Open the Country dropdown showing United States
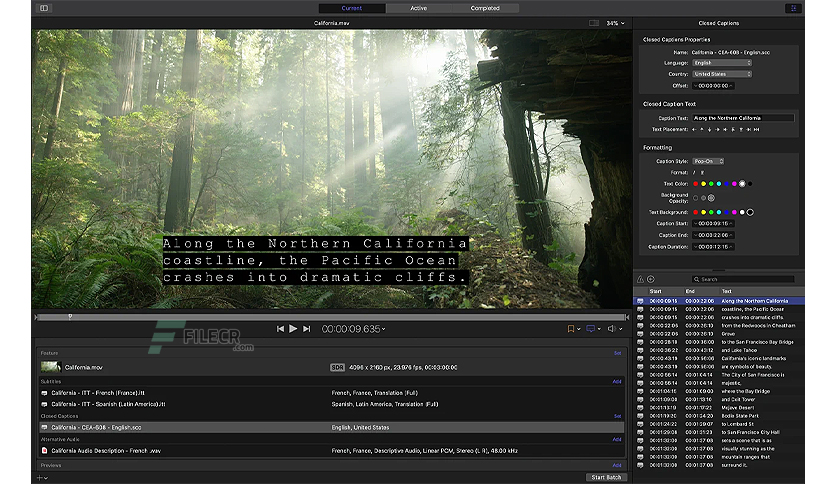The width and height of the screenshot is (836, 484). (x=722, y=74)
